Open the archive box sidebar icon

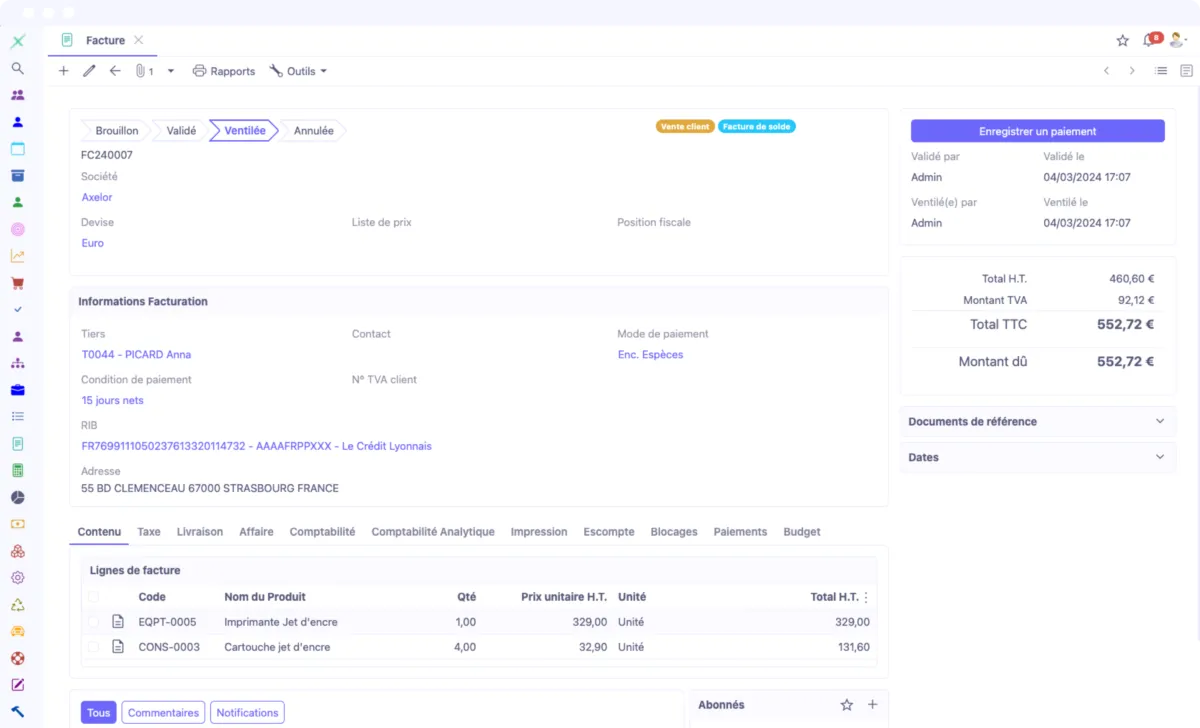tap(17, 176)
